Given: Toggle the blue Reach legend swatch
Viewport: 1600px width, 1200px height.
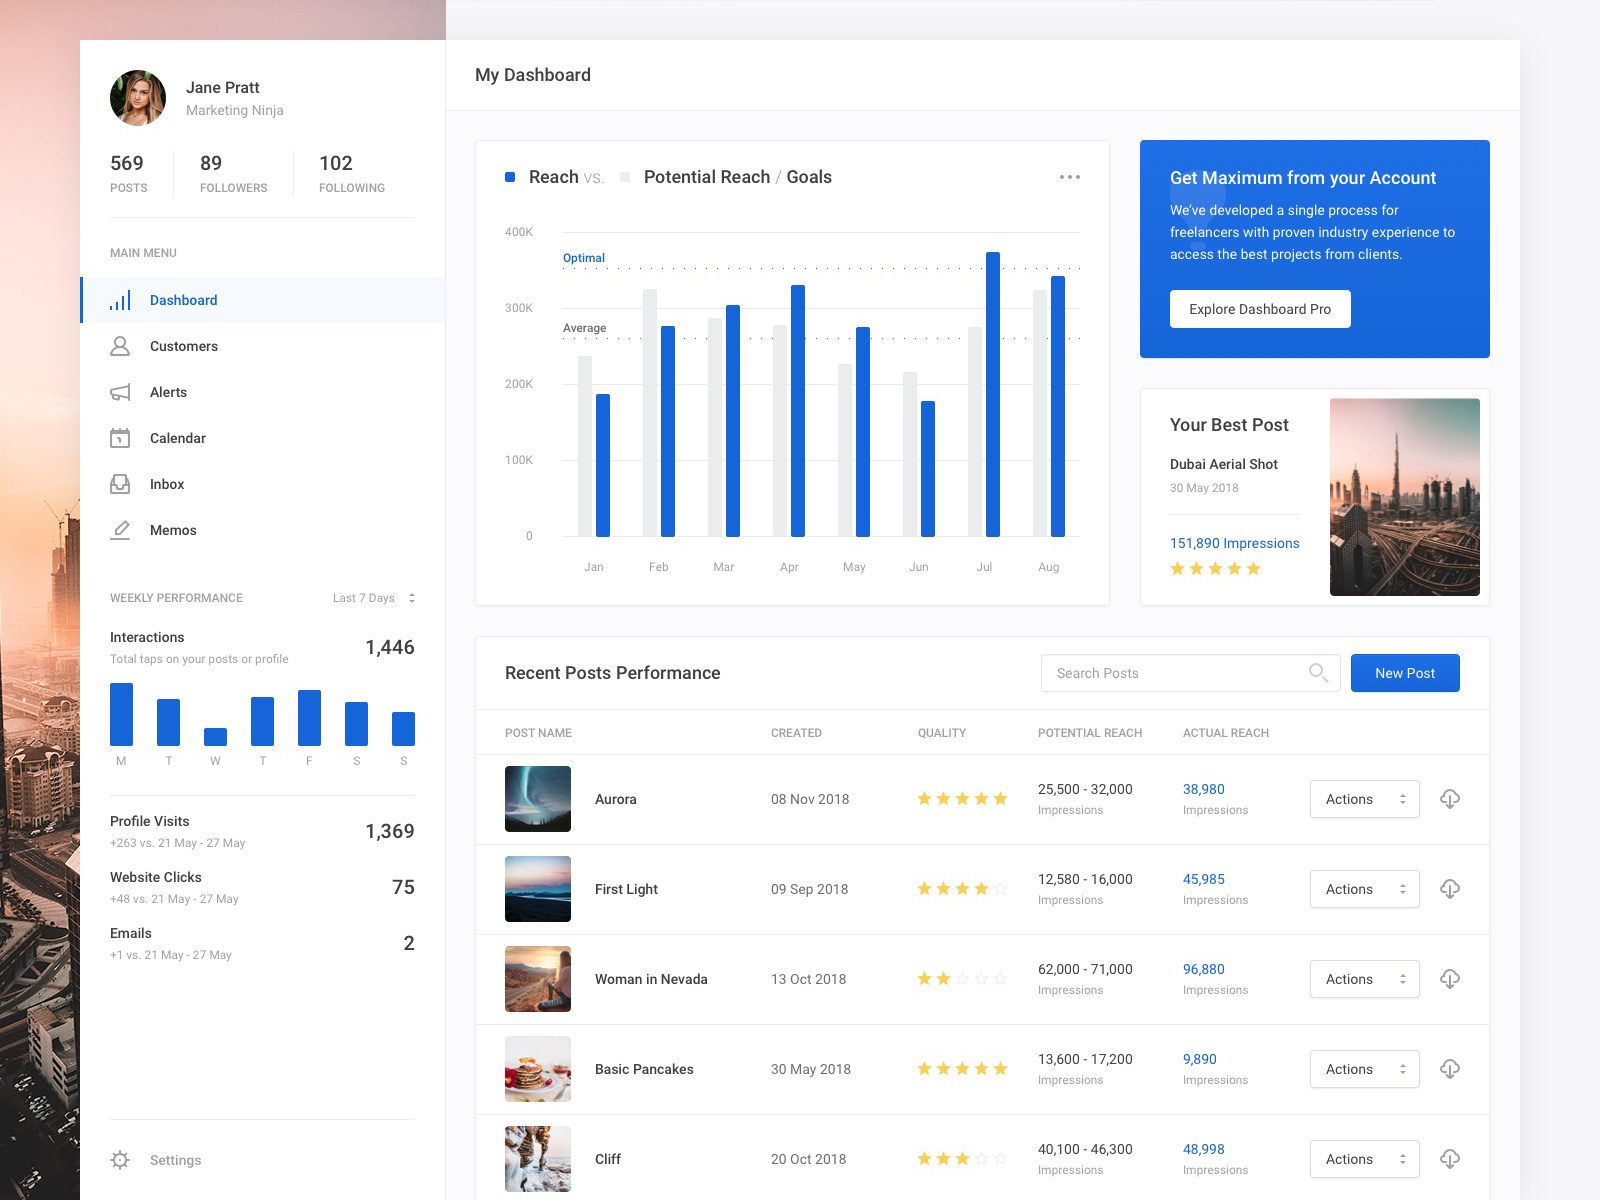Looking at the screenshot, I should pyautogui.click(x=511, y=176).
